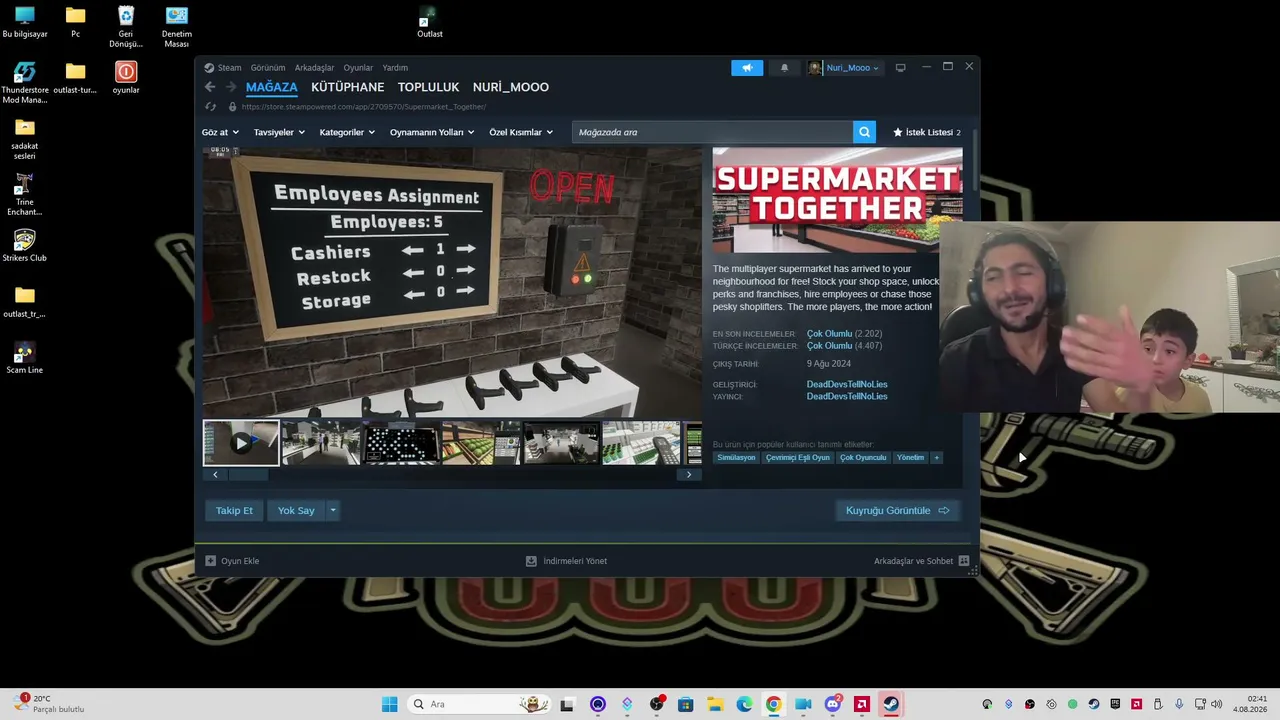Open the Scam Line desktop shortcut
This screenshot has height=720, width=1280.
point(25,358)
